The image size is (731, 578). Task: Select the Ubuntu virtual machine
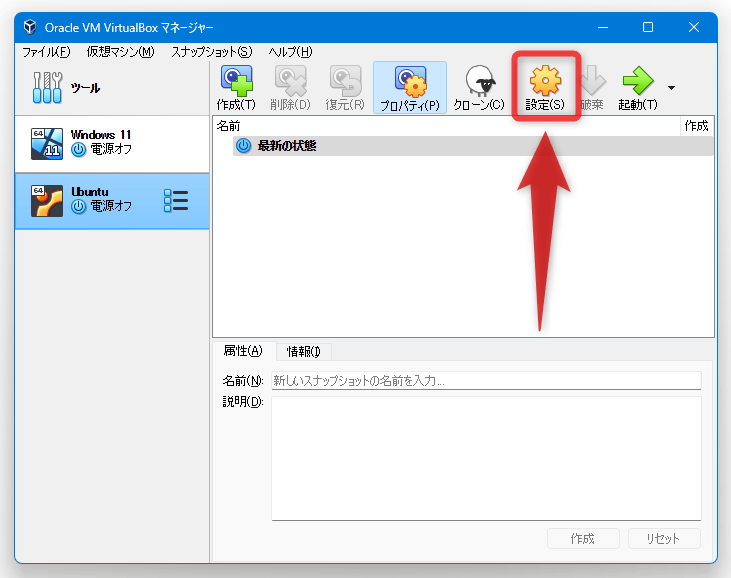tap(112, 201)
